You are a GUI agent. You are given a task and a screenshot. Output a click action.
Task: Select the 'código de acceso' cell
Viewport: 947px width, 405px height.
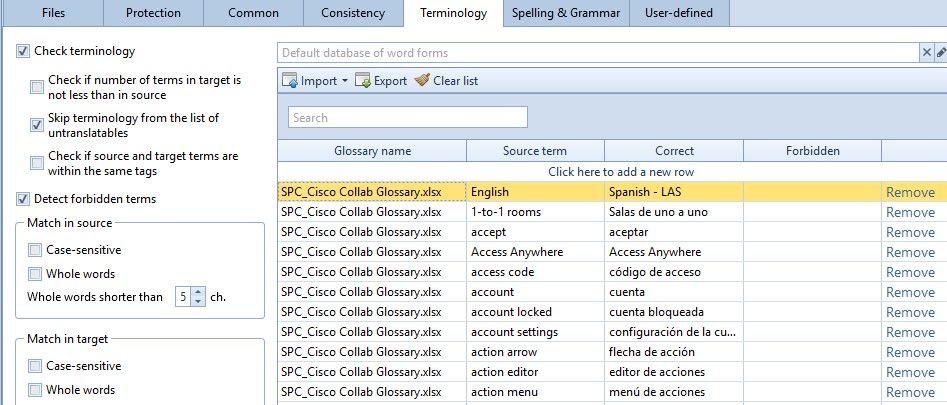[x=674, y=272]
